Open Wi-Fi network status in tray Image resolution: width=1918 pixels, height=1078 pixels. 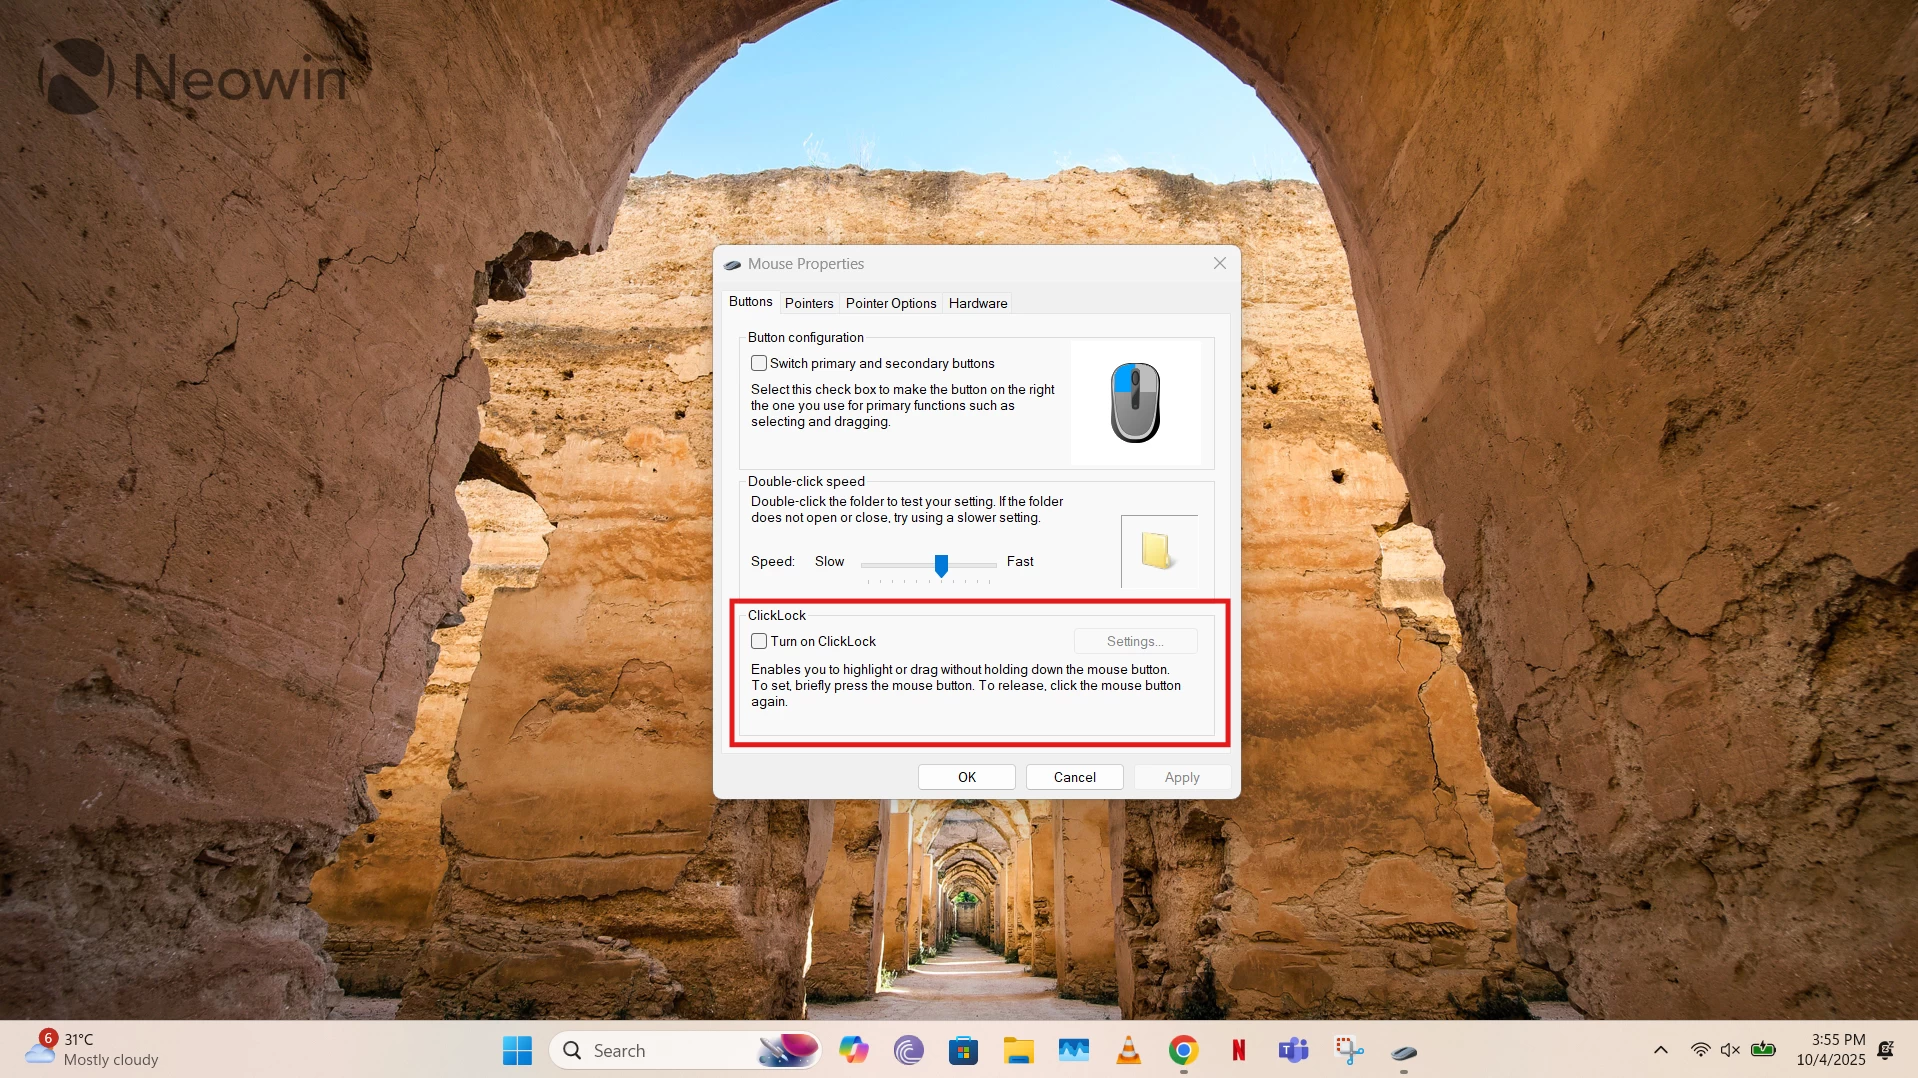coord(1700,1050)
